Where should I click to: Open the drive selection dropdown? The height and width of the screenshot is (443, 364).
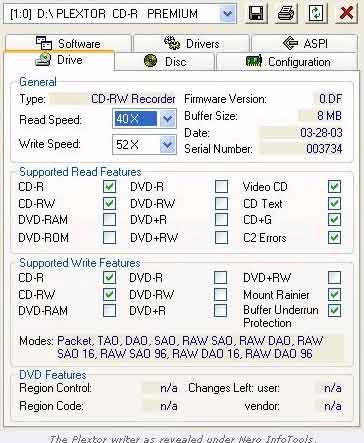point(228,14)
